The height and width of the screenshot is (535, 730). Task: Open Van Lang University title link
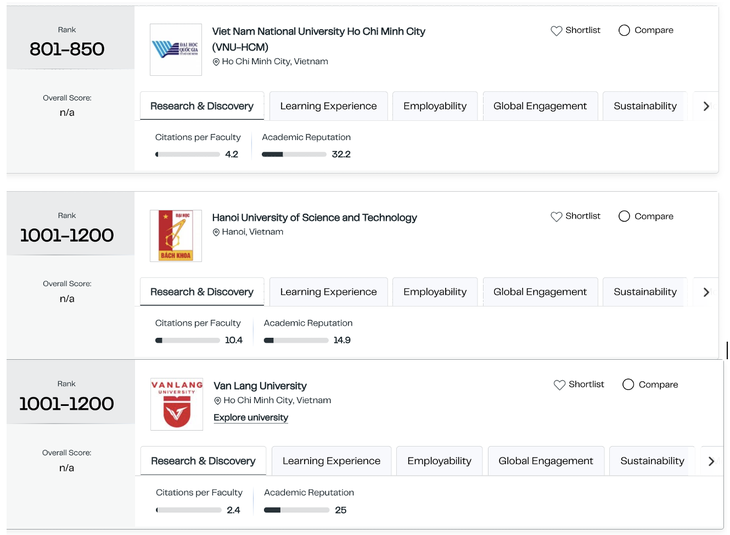point(260,386)
